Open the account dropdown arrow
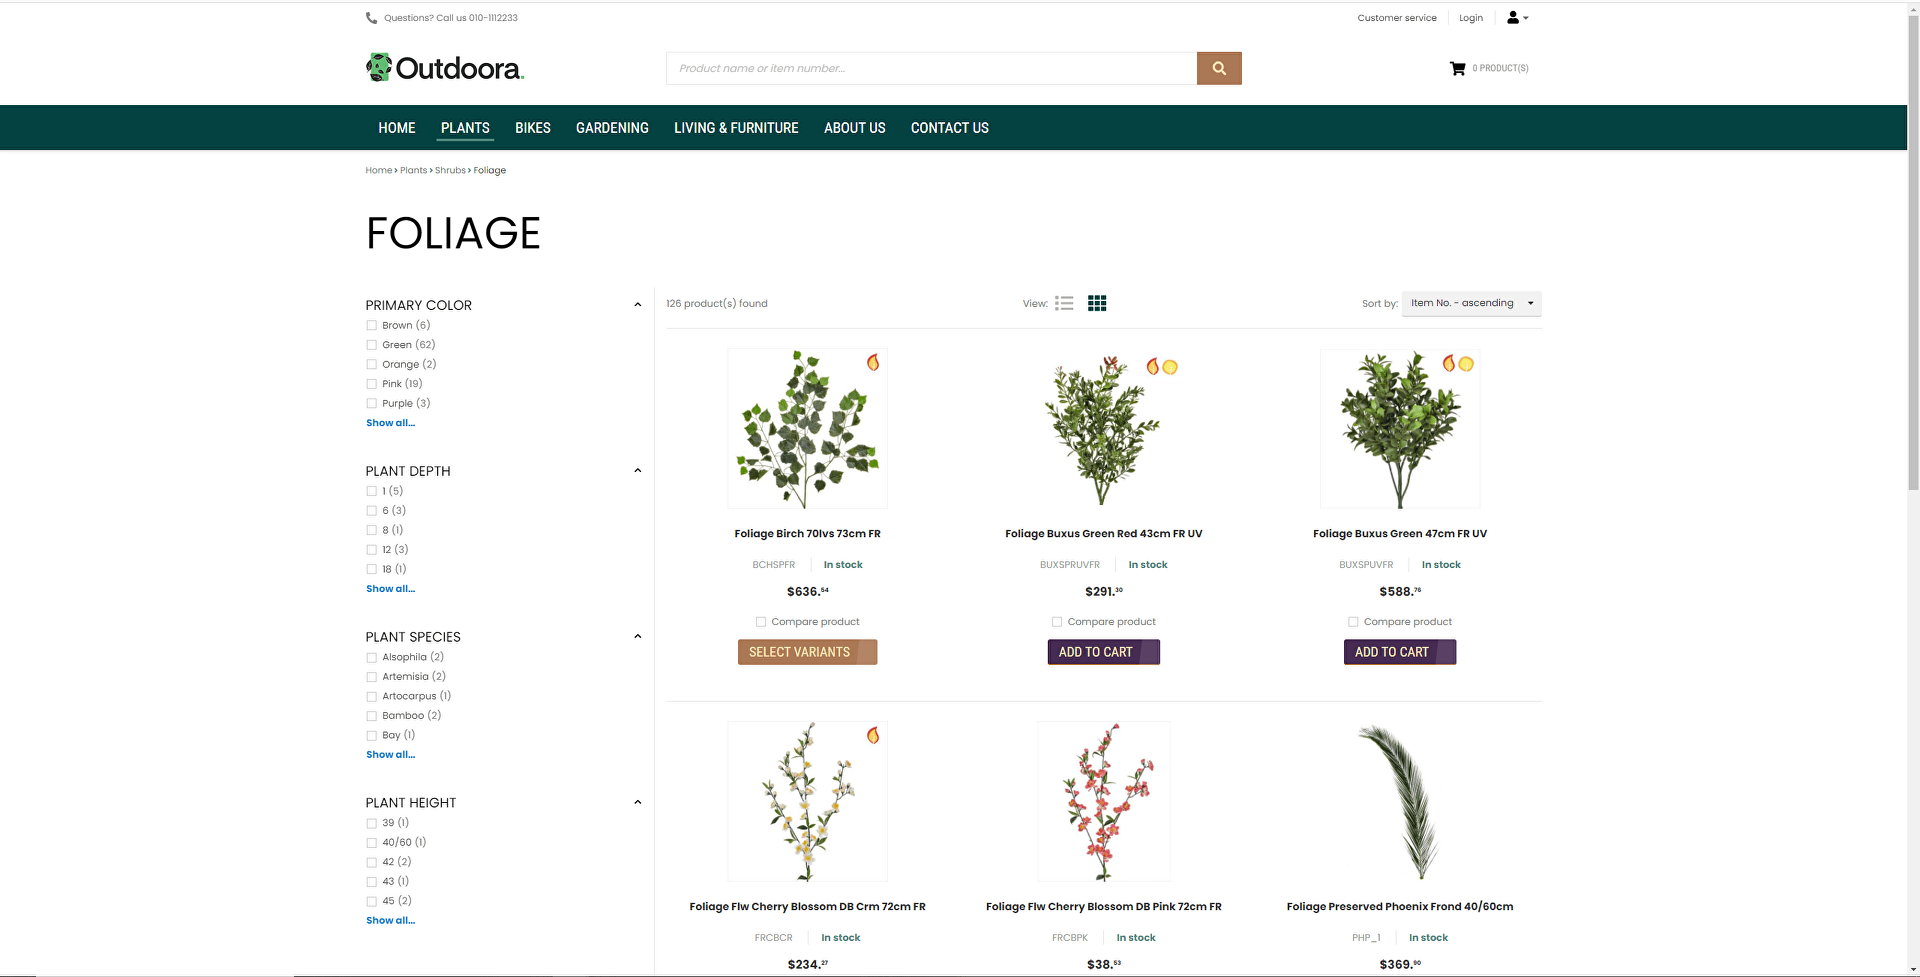This screenshot has height=977, width=1920. point(1526,18)
